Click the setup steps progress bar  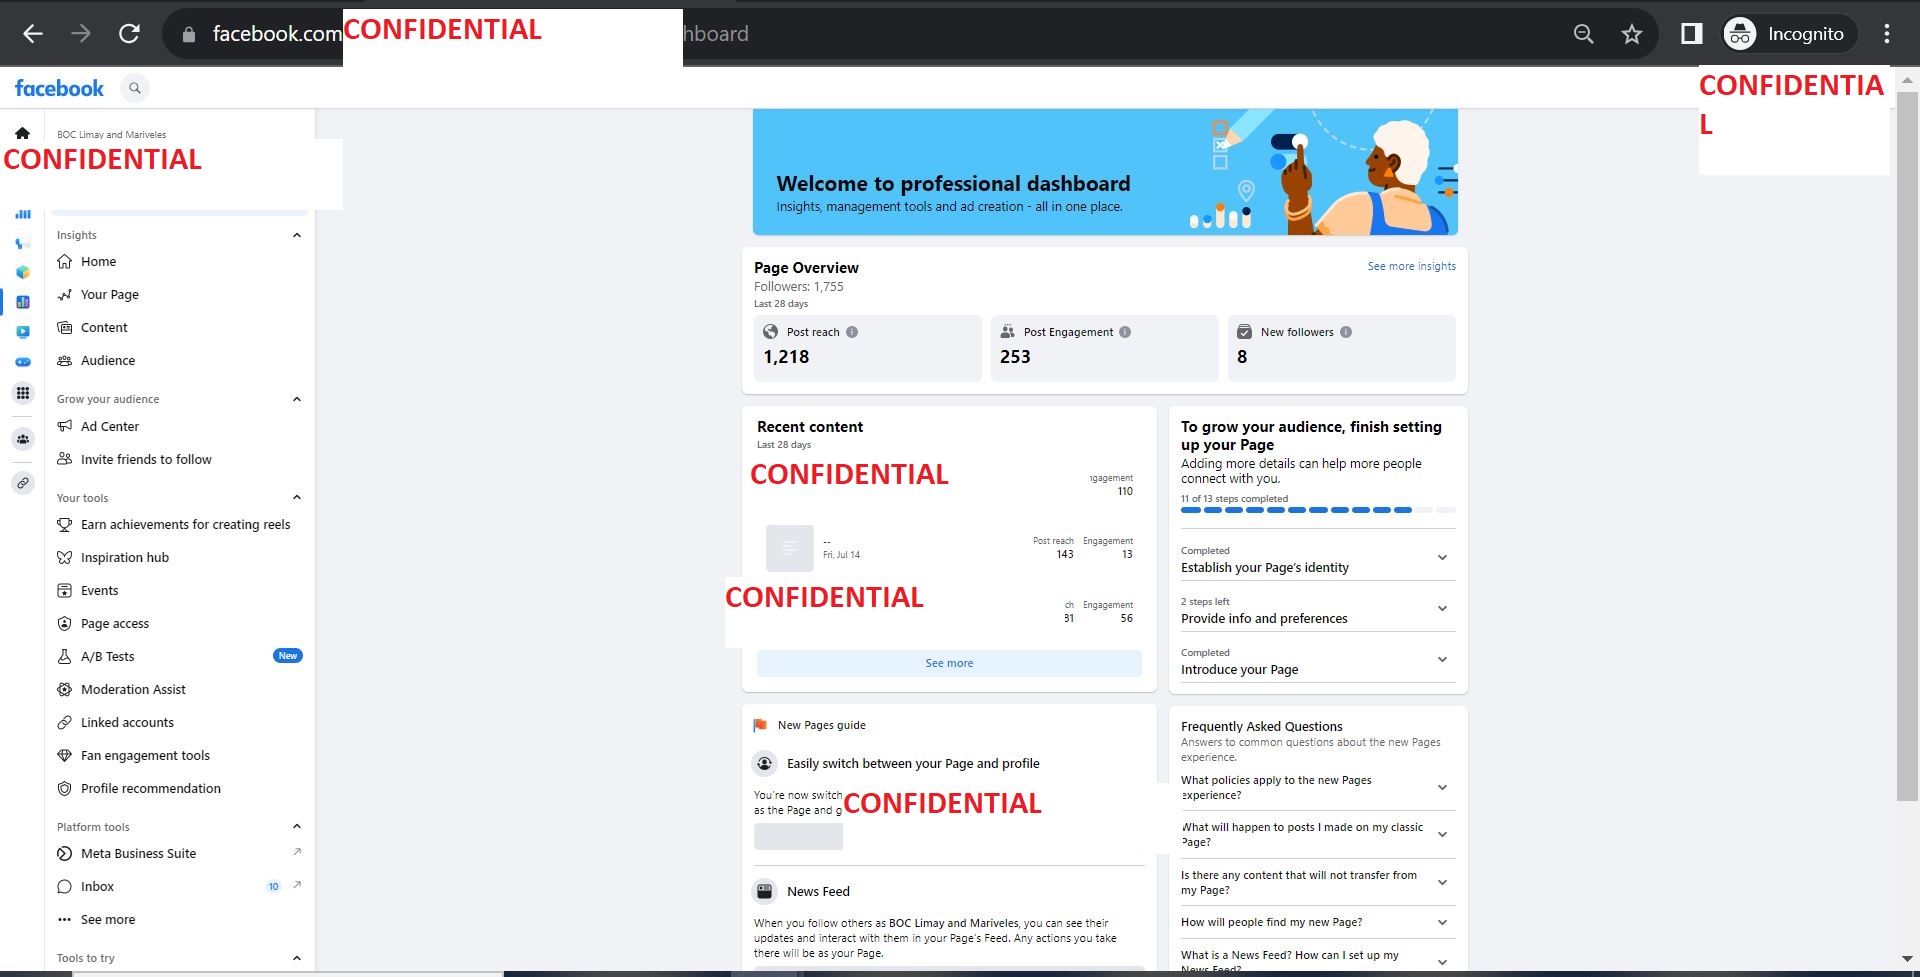click(1318, 510)
